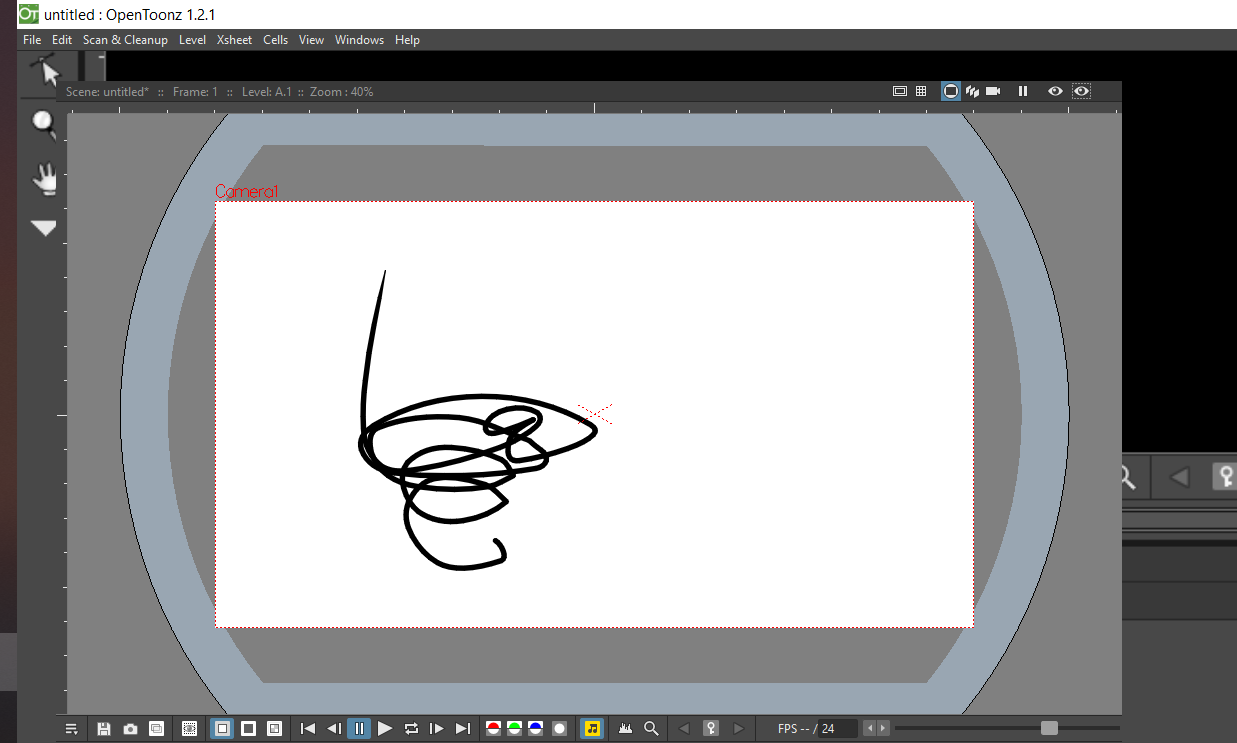Toggle the yellow sound music note icon
Image resolution: width=1237 pixels, height=743 pixels.
(592, 729)
